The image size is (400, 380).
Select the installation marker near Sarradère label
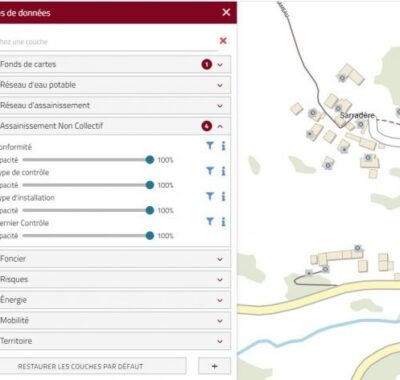point(360,124)
